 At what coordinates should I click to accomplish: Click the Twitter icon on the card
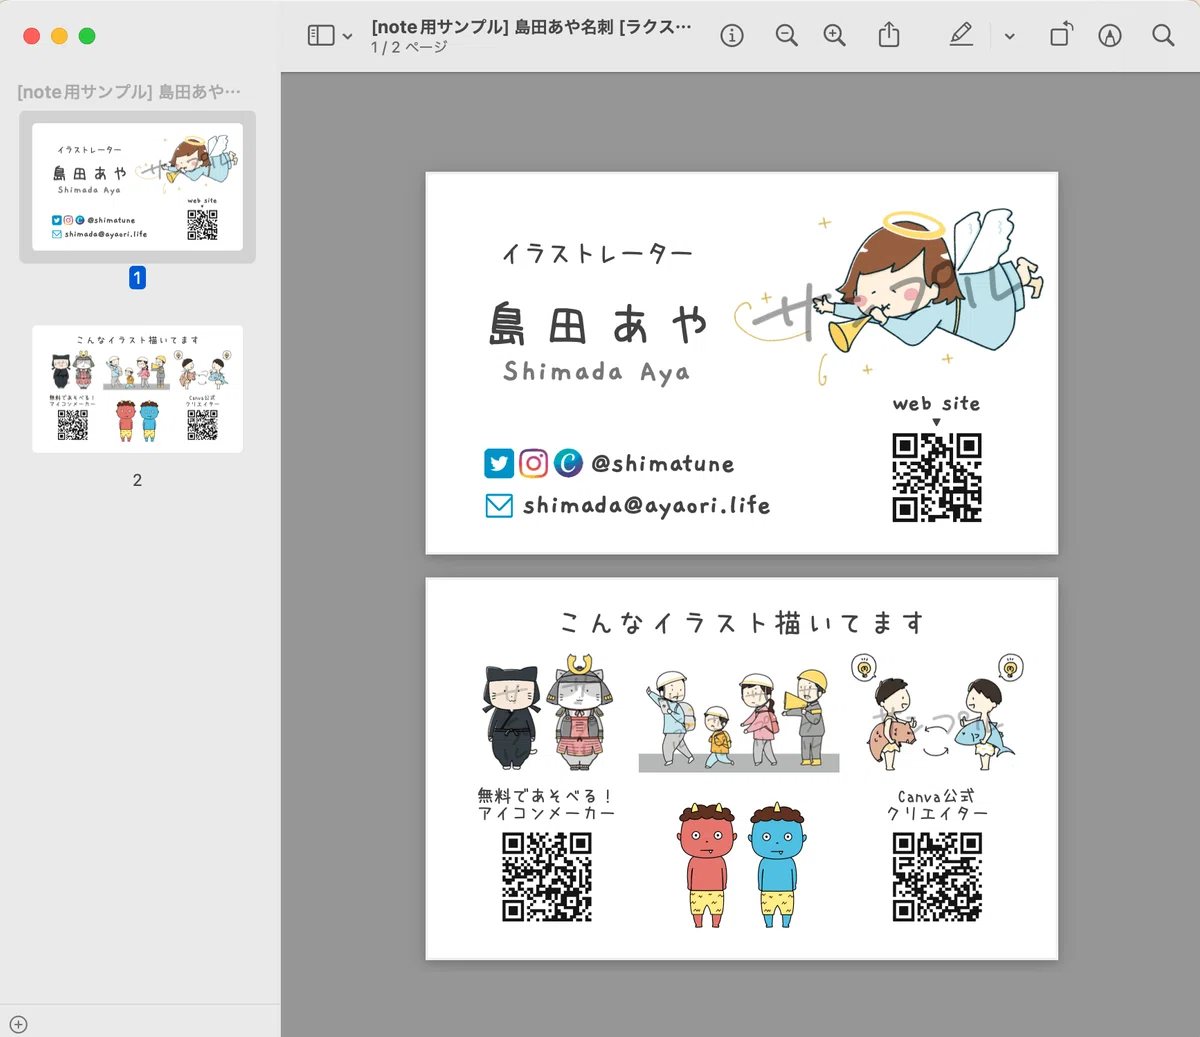[499, 463]
